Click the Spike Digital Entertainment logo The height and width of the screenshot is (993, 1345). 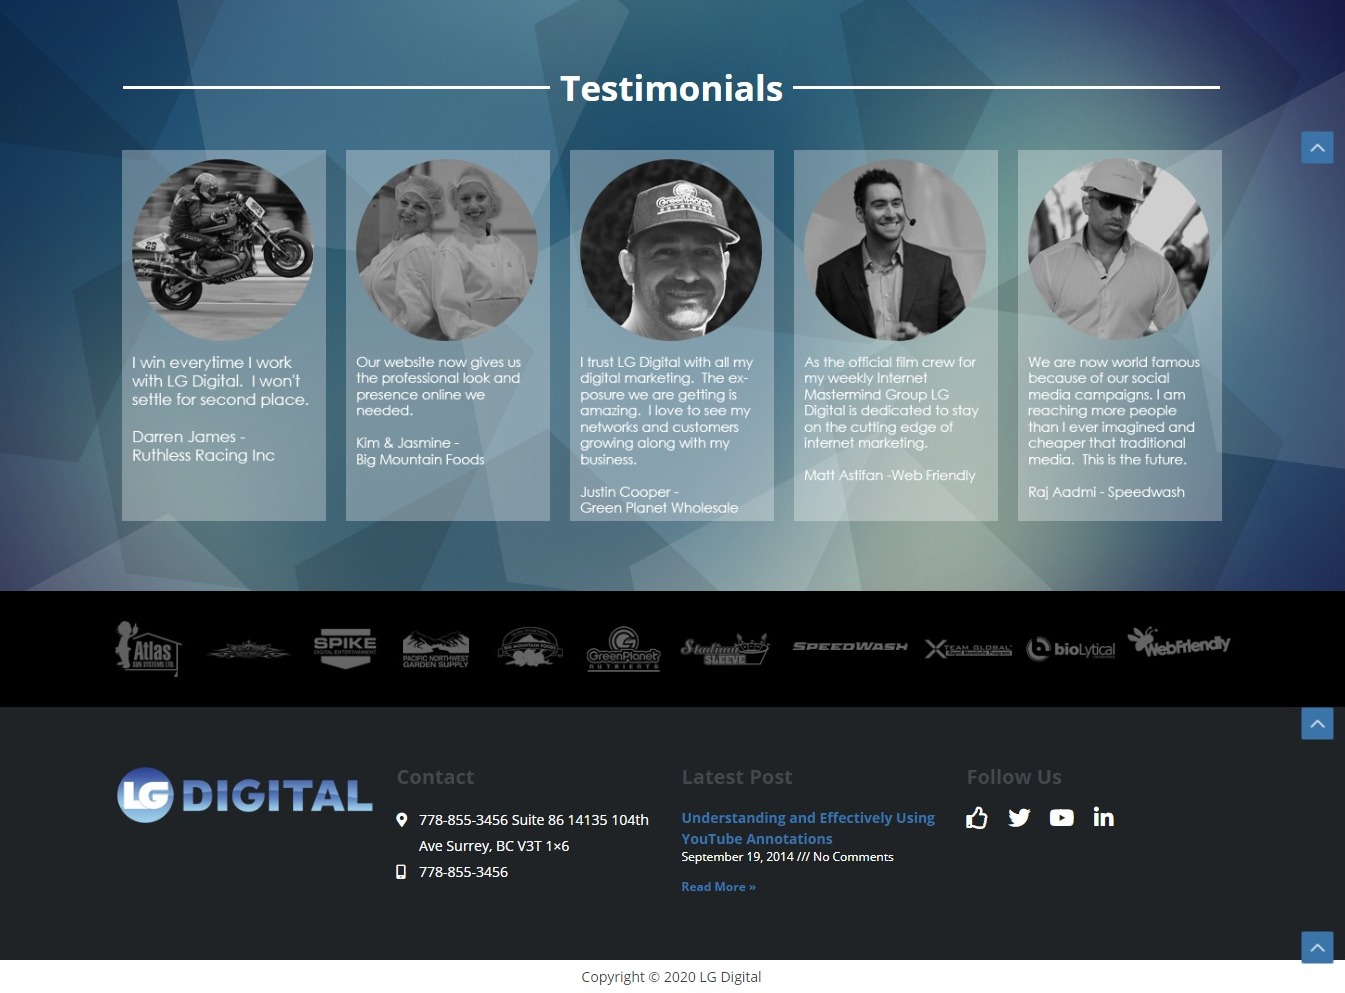click(344, 648)
